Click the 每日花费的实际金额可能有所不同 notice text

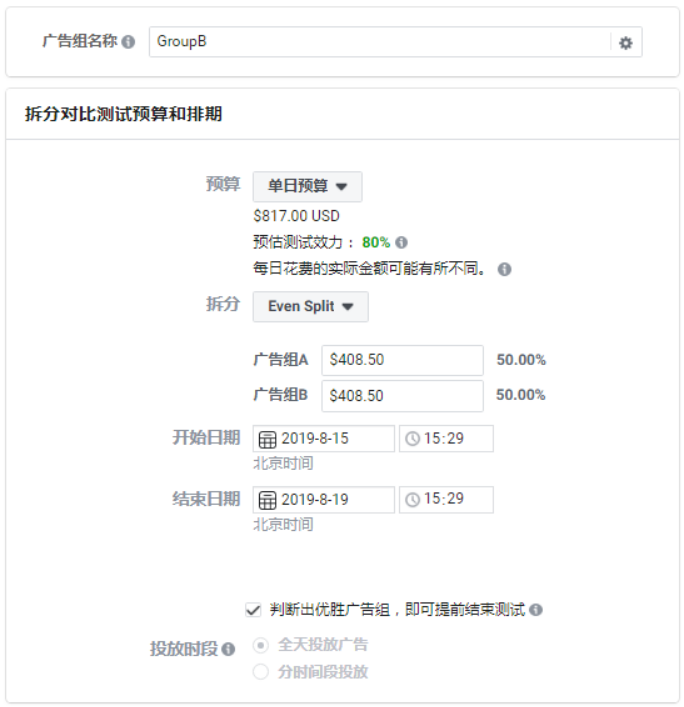(x=370, y=269)
